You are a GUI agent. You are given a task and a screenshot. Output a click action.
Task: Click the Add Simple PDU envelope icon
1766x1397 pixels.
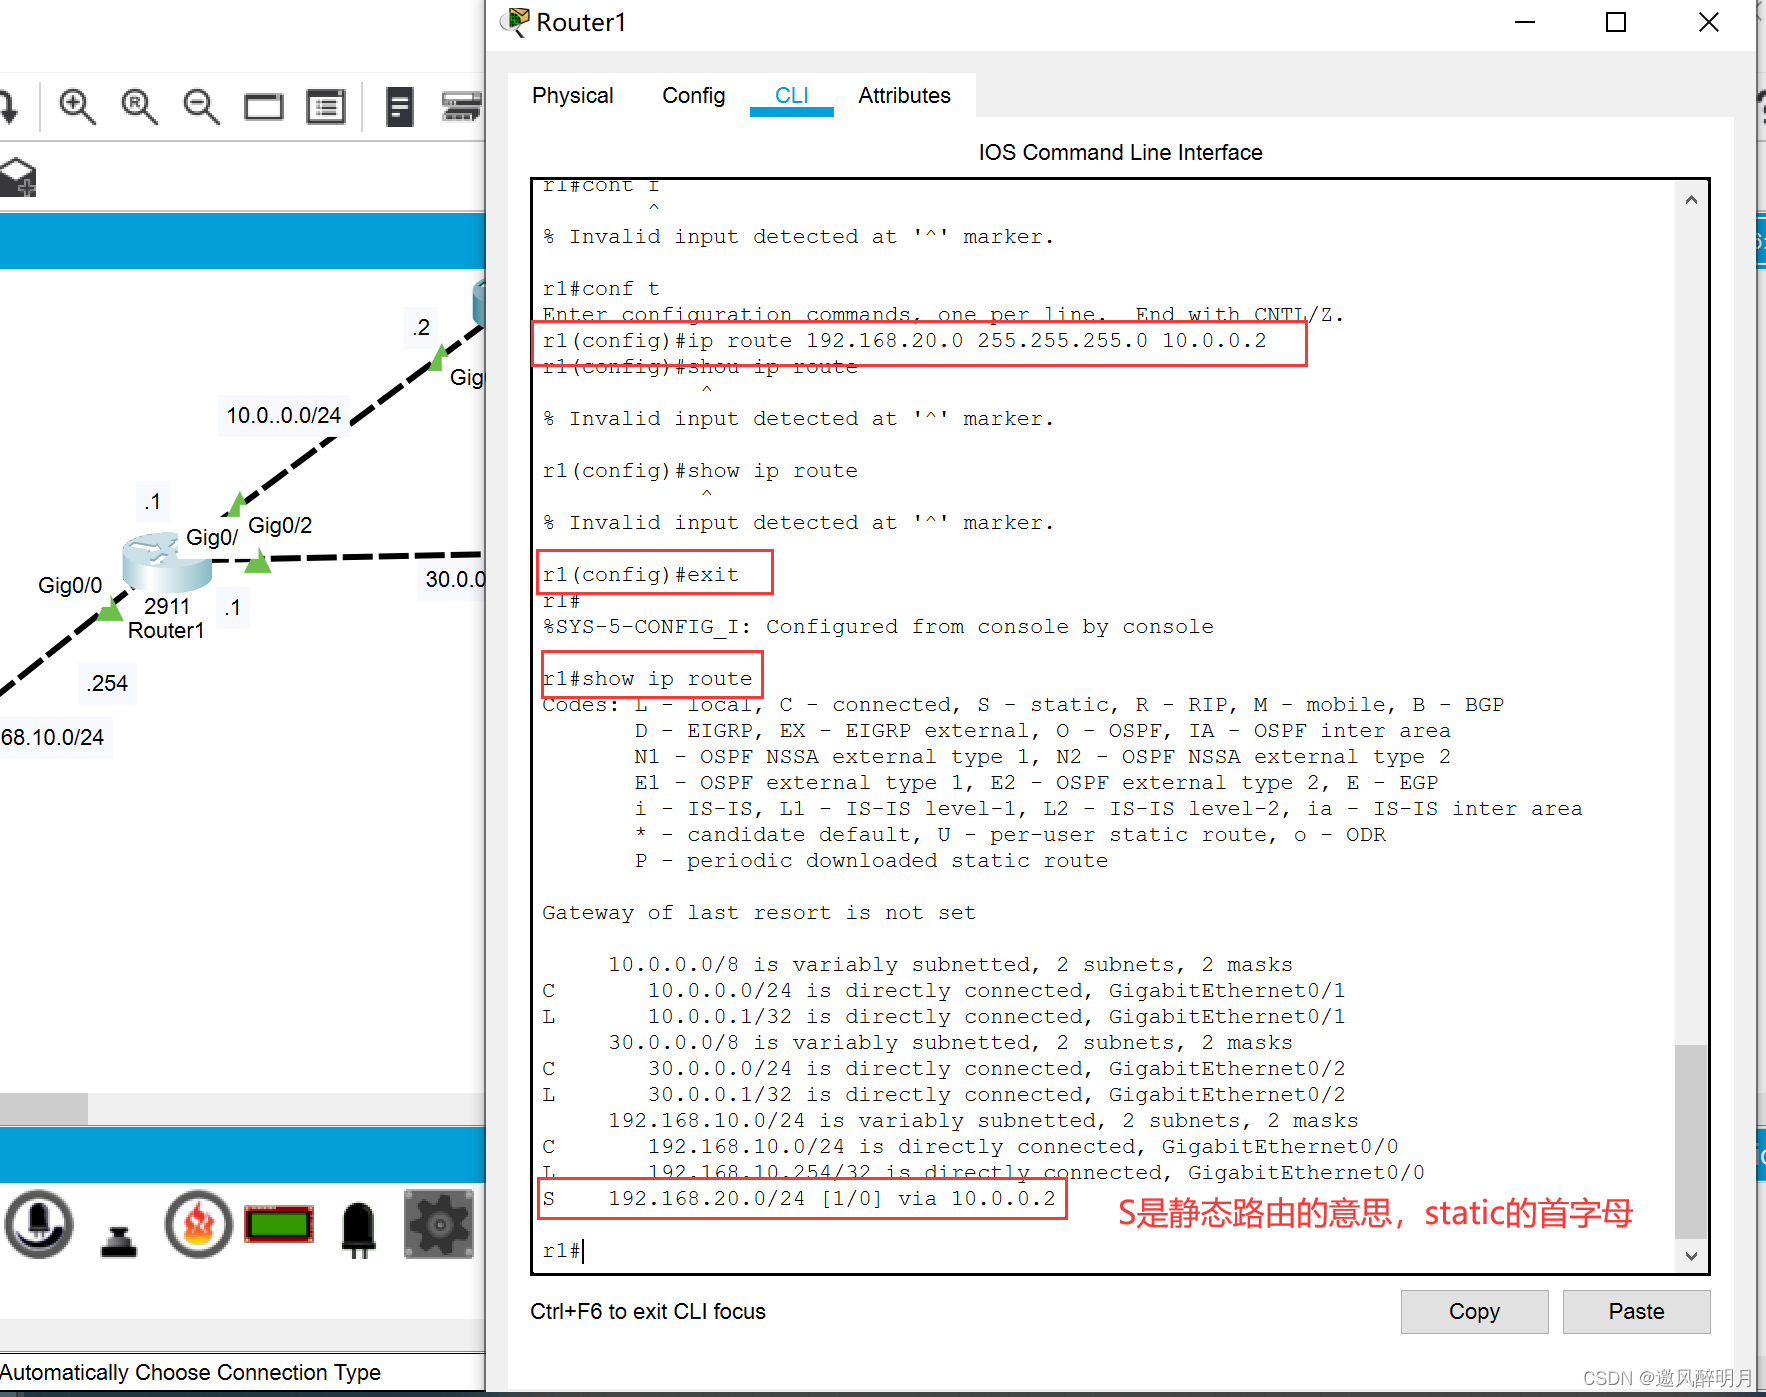[18, 178]
